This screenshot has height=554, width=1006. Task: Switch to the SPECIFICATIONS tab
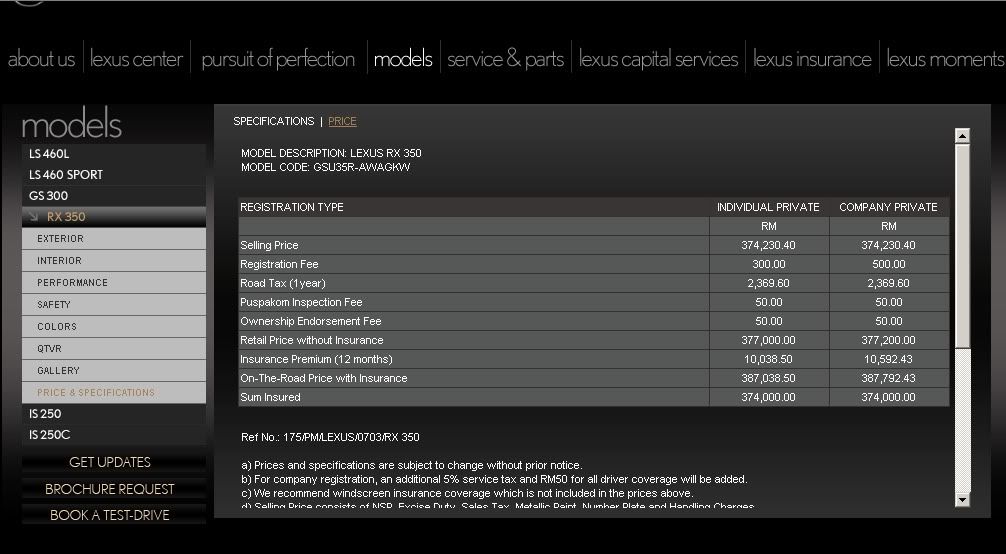click(x=273, y=122)
